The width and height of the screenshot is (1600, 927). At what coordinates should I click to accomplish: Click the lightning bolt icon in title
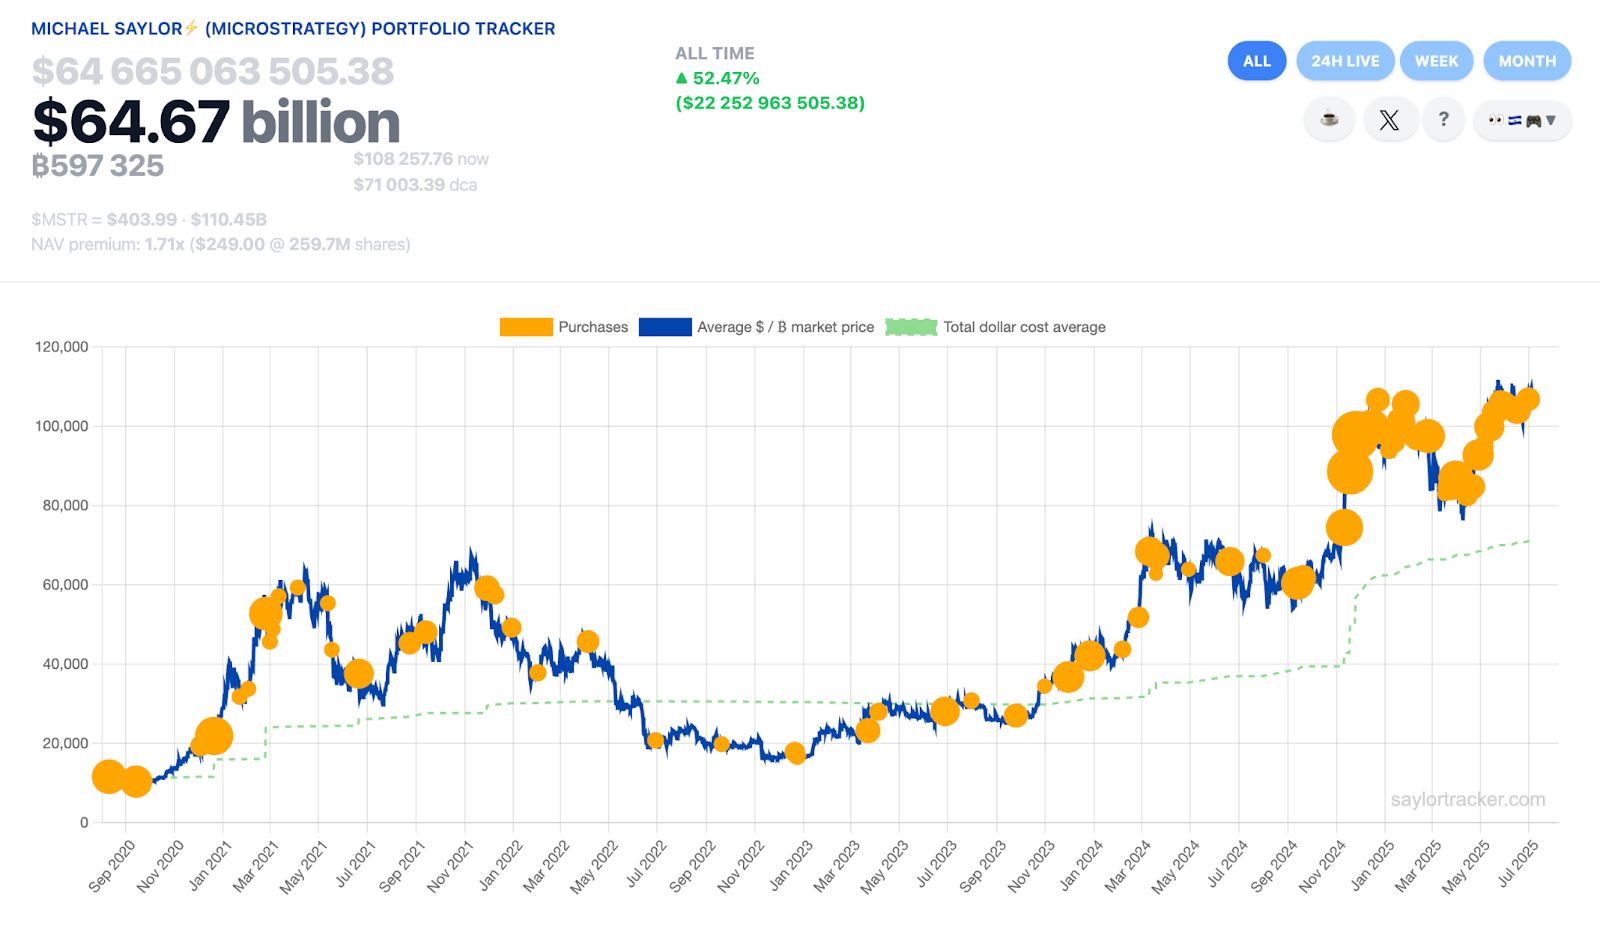[192, 28]
